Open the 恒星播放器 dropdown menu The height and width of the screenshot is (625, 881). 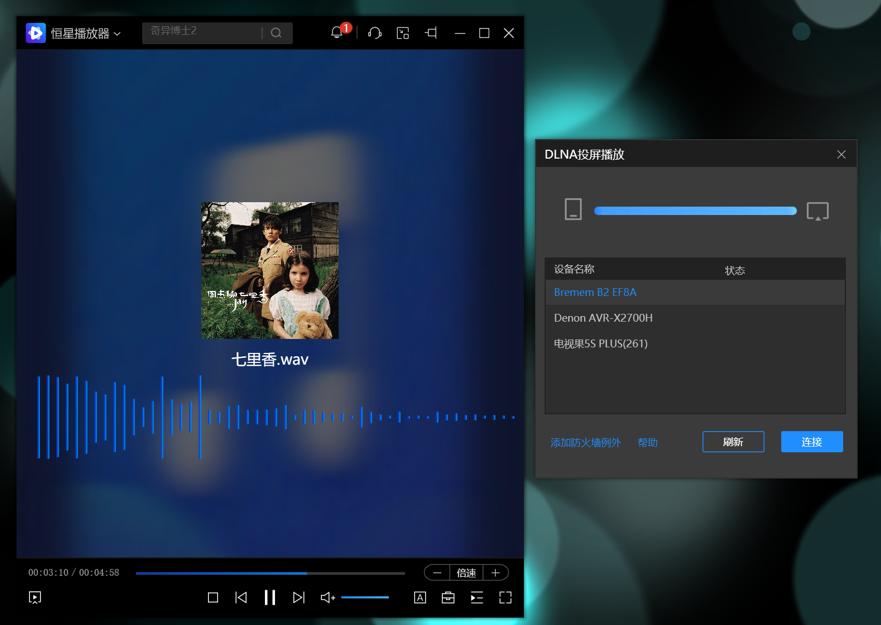tap(85, 33)
